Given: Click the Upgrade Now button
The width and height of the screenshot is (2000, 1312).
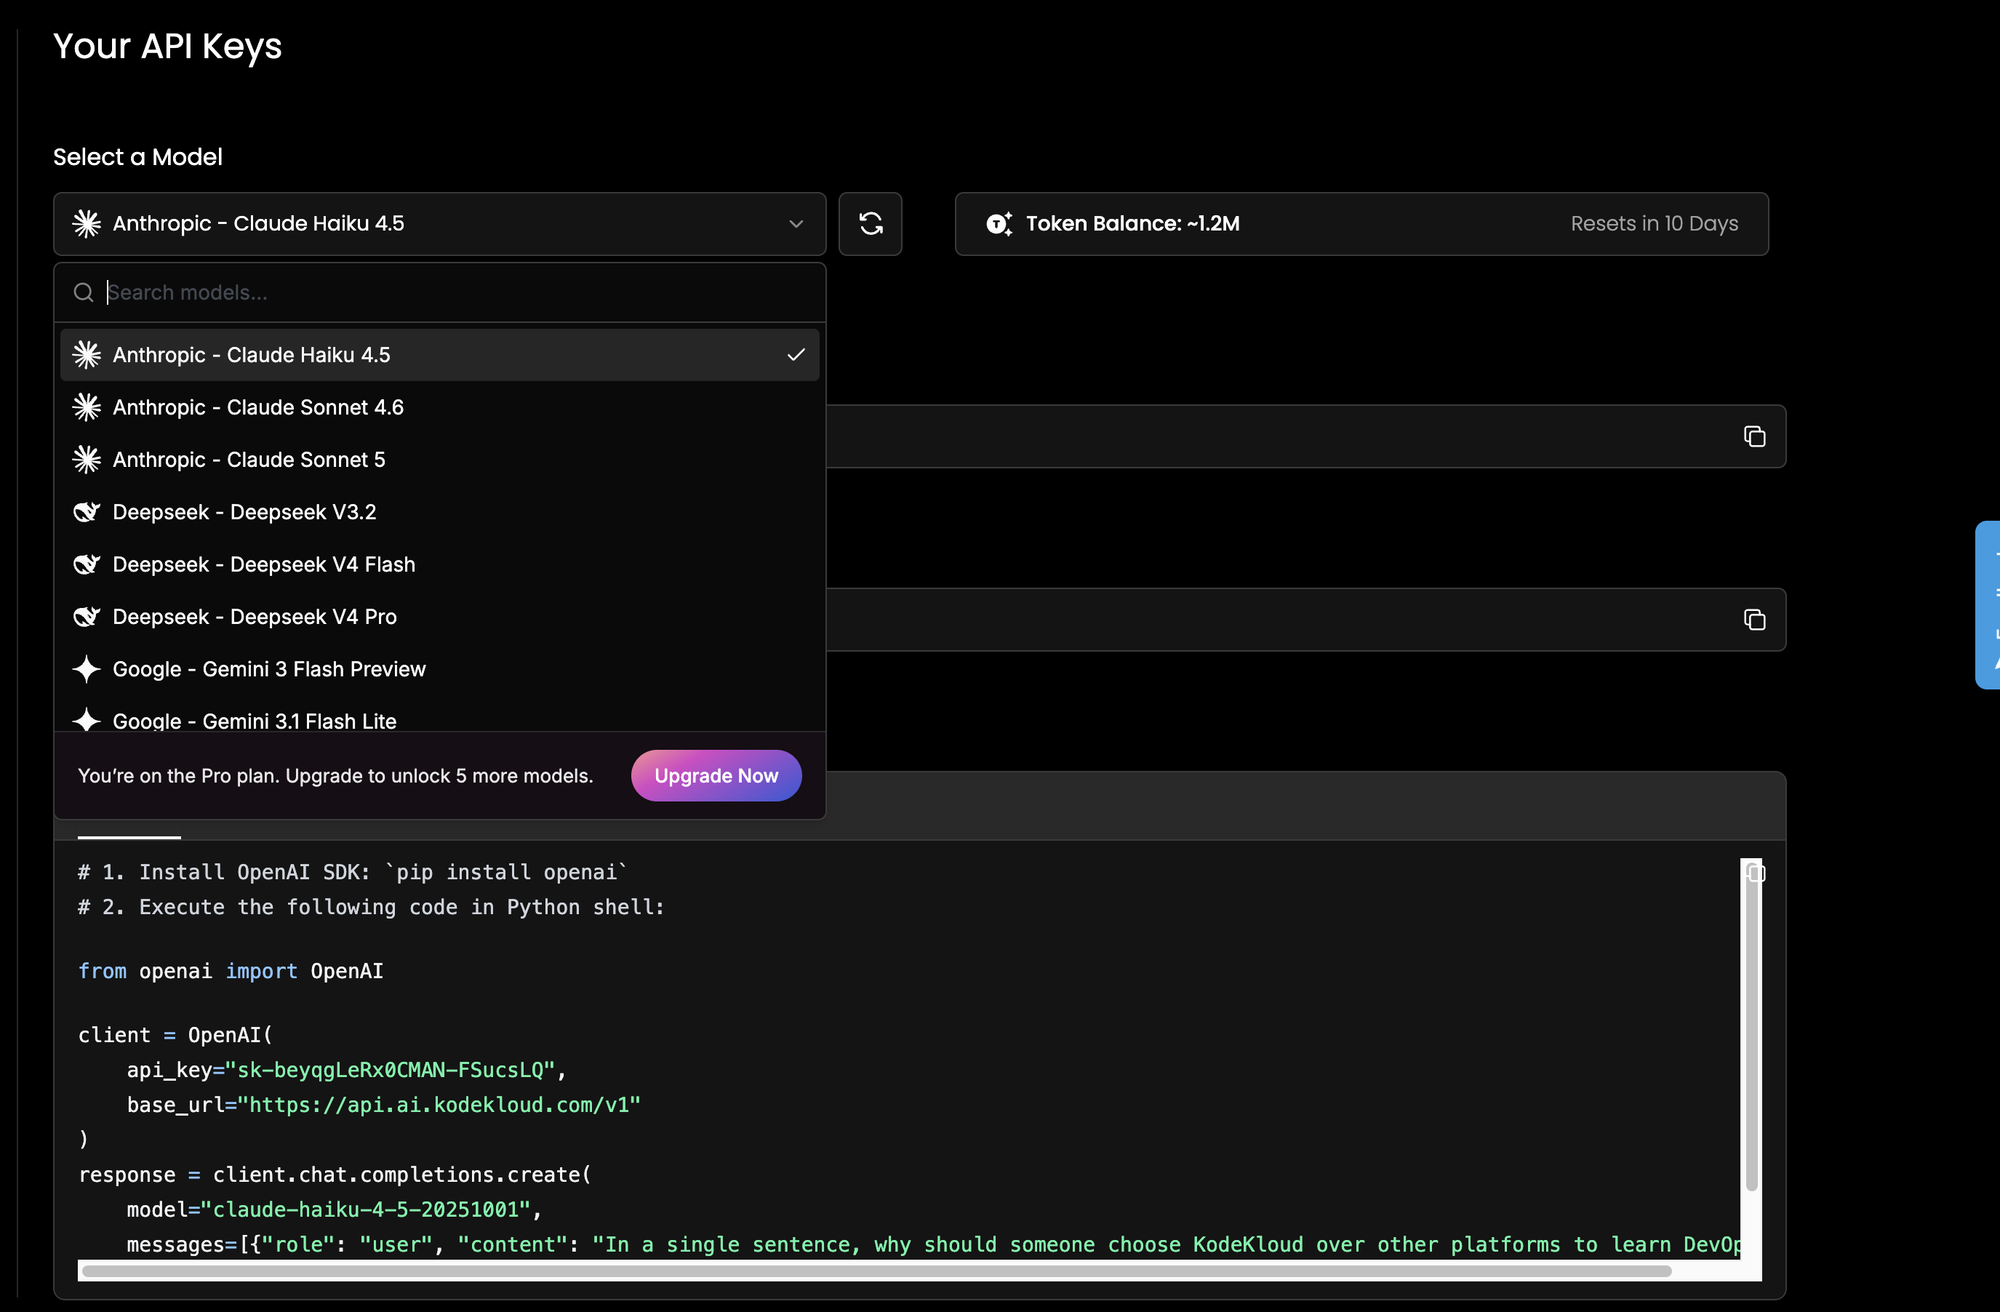Looking at the screenshot, I should tap(716, 776).
